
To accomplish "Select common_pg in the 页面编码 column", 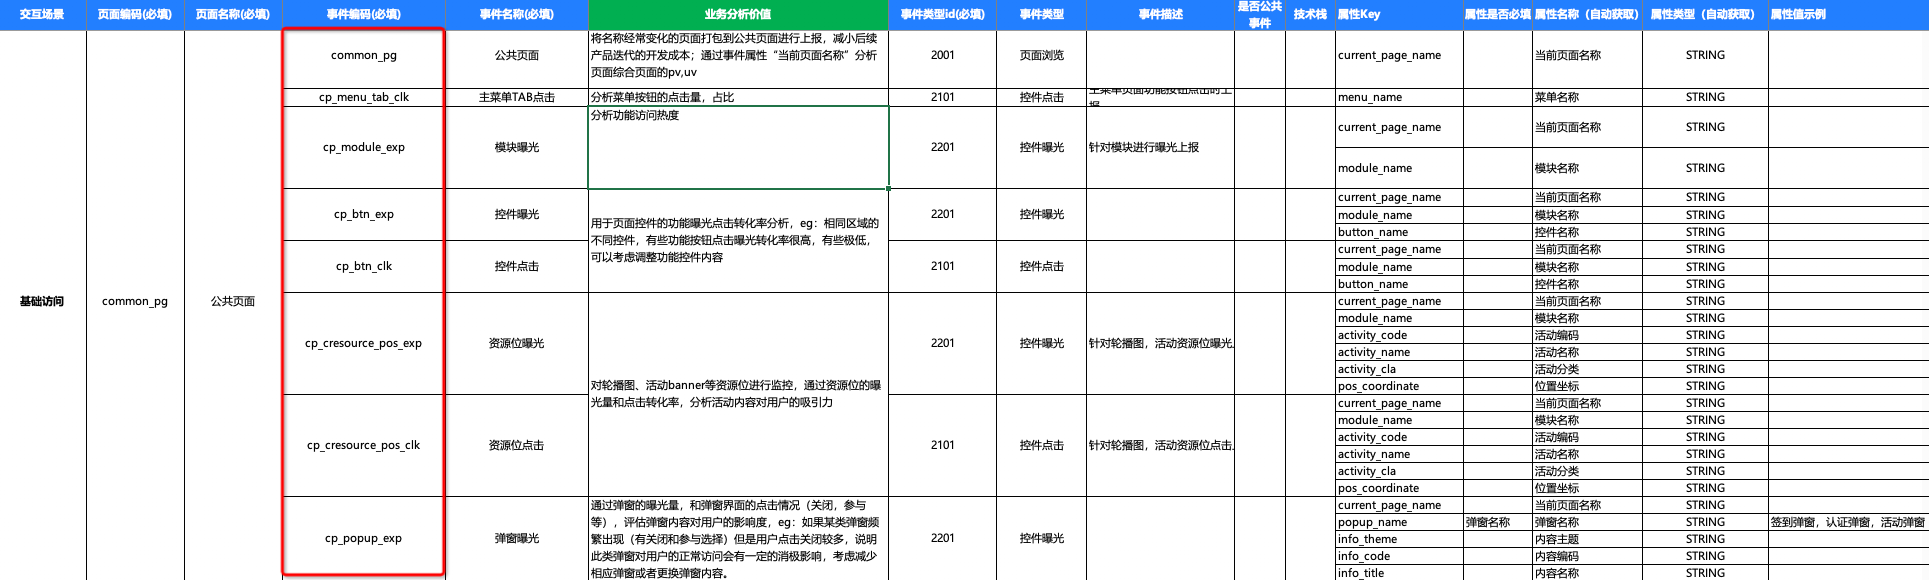I will tap(135, 301).
